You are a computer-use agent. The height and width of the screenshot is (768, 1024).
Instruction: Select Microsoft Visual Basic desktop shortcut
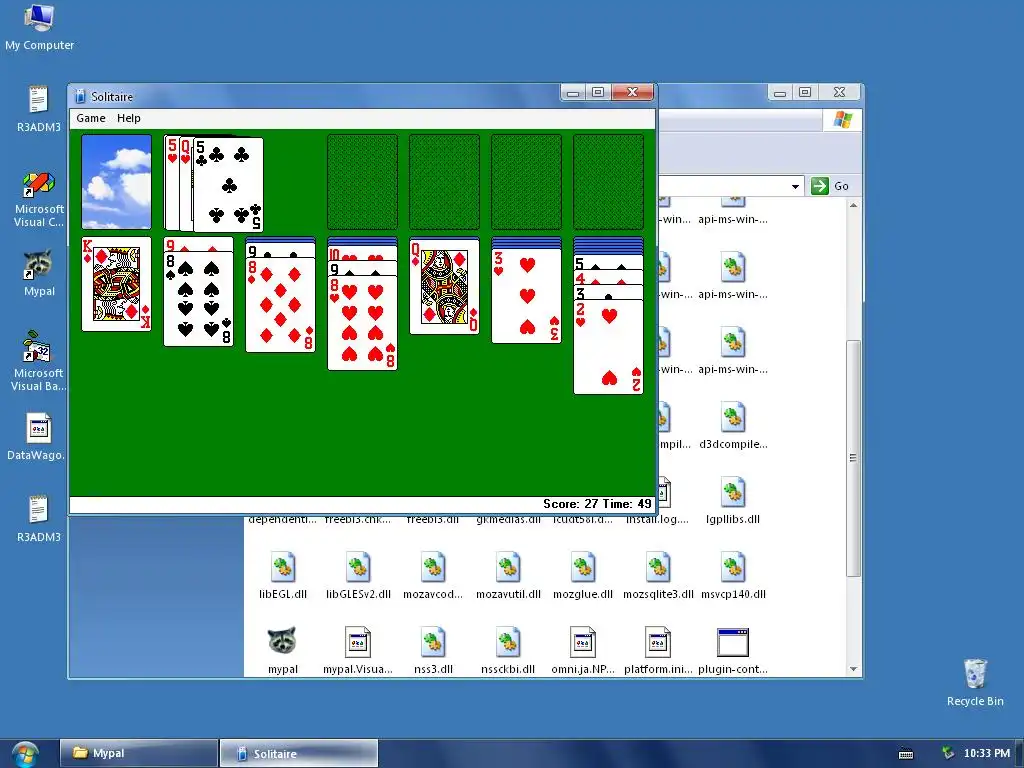point(38,361)
